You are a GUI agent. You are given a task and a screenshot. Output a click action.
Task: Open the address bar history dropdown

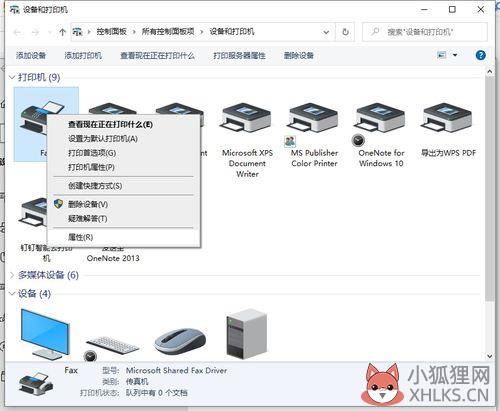[x=326, y=32]
